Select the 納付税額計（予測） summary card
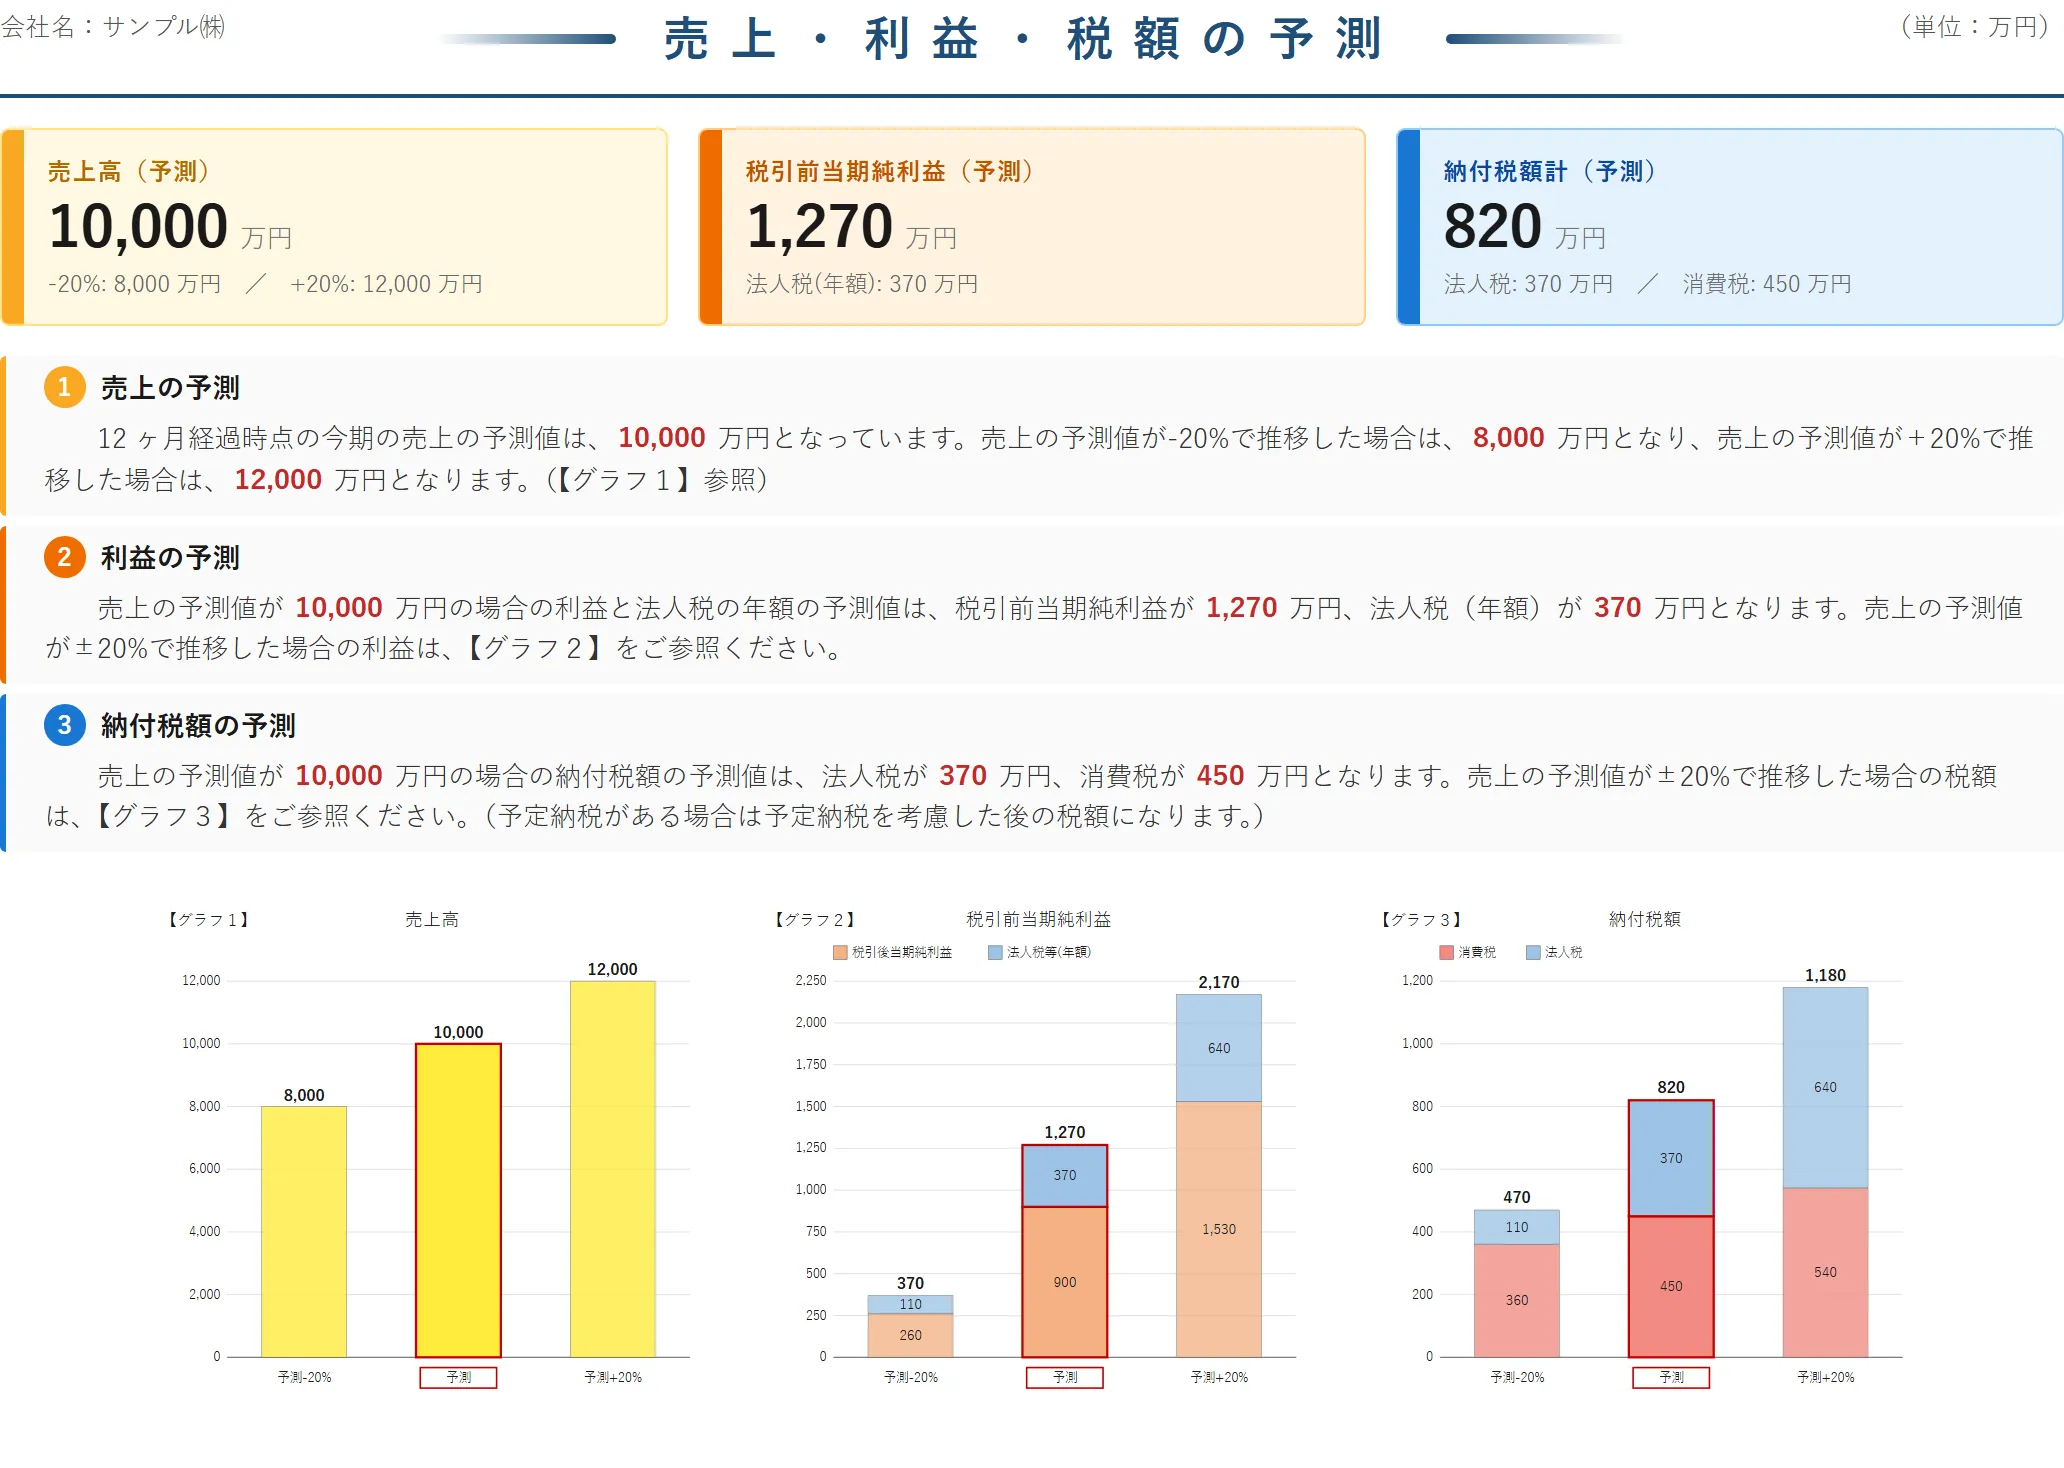This screenshot has height=1468, width=2064. coord(1730,227)
